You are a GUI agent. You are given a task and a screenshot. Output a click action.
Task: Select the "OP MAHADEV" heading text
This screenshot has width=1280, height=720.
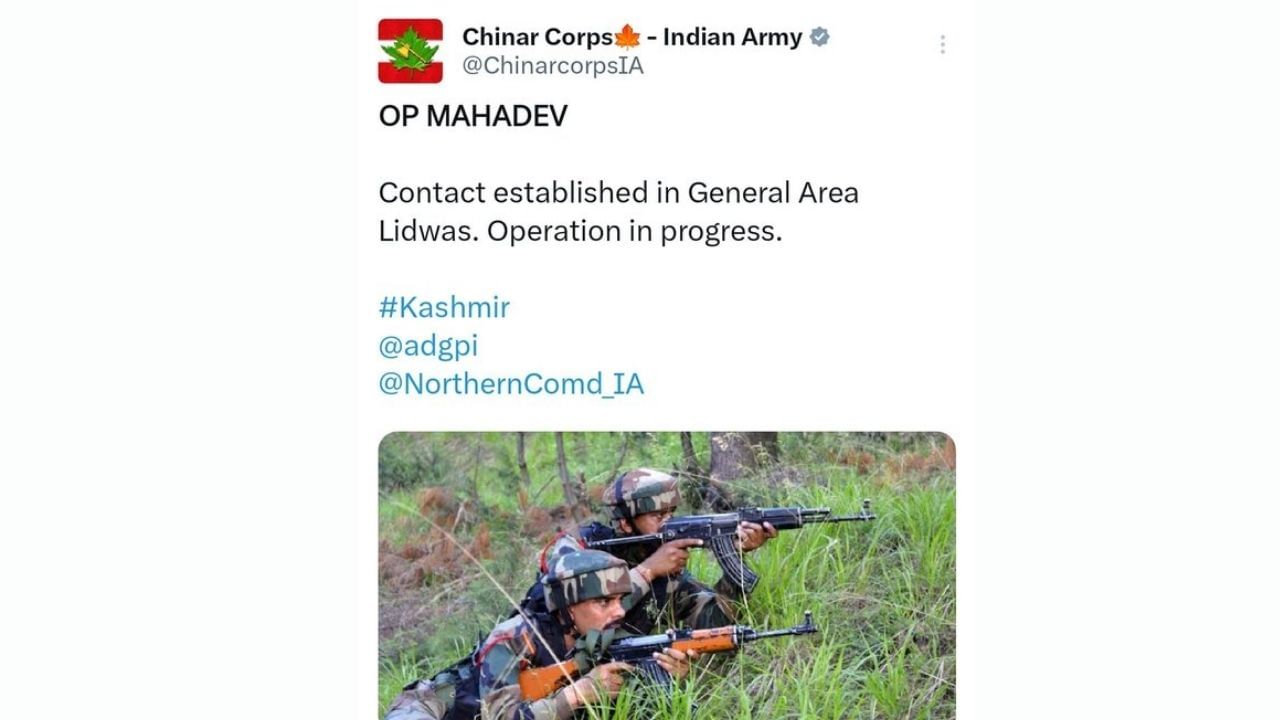coord(473,116)
